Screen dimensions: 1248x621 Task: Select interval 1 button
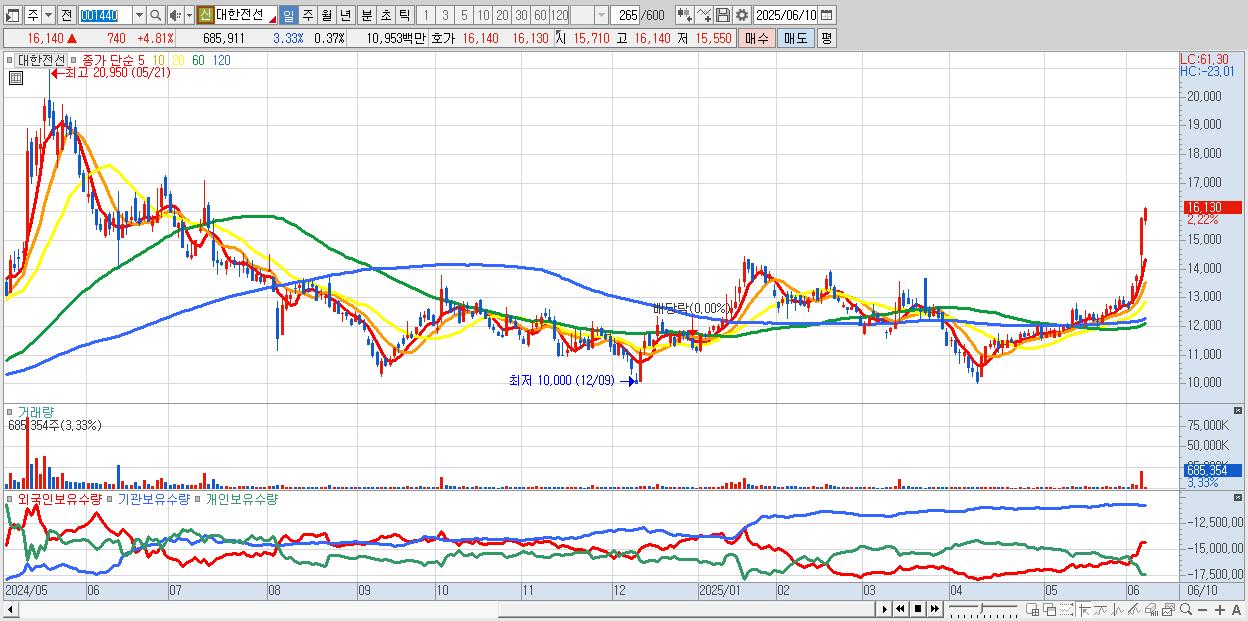tap(426, 15)
